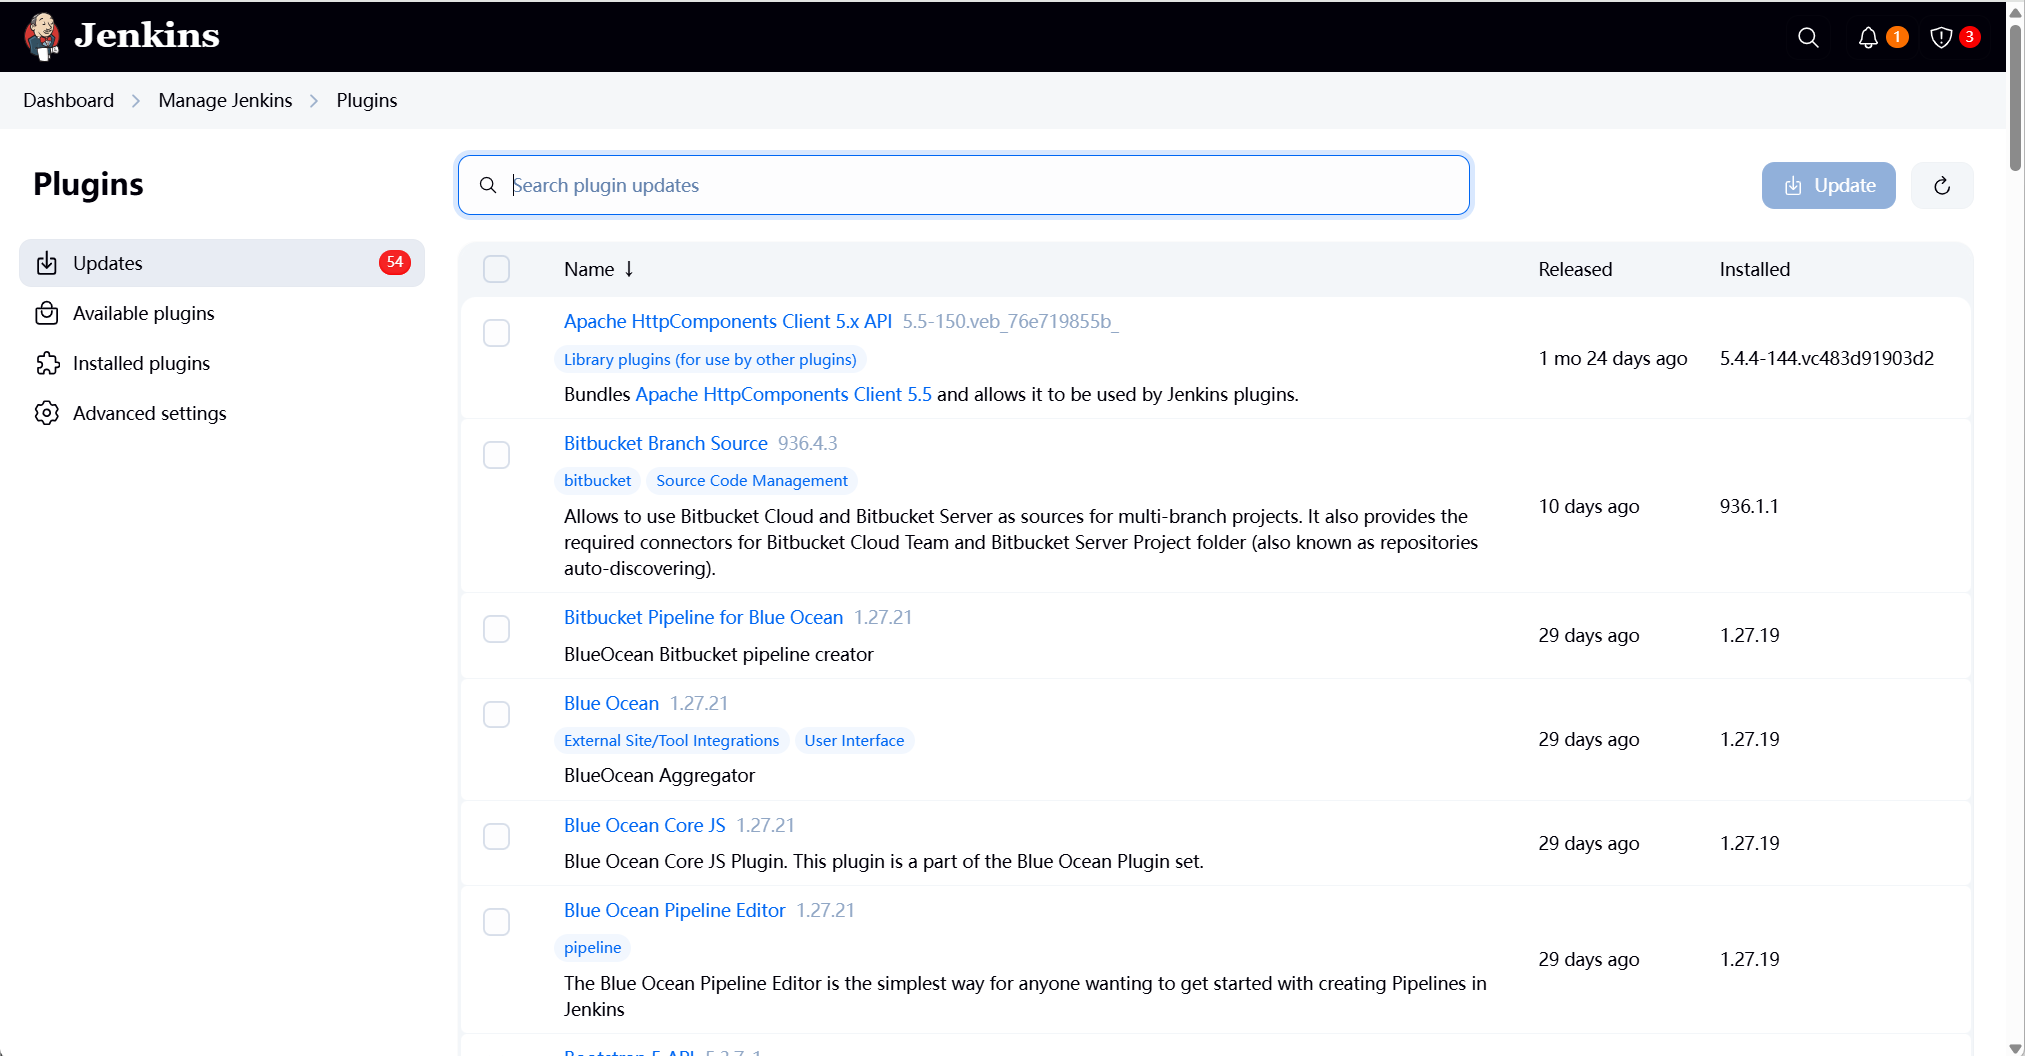Click the Updates sidebar download icon
2025x1056 pixels.
point(47,263)
